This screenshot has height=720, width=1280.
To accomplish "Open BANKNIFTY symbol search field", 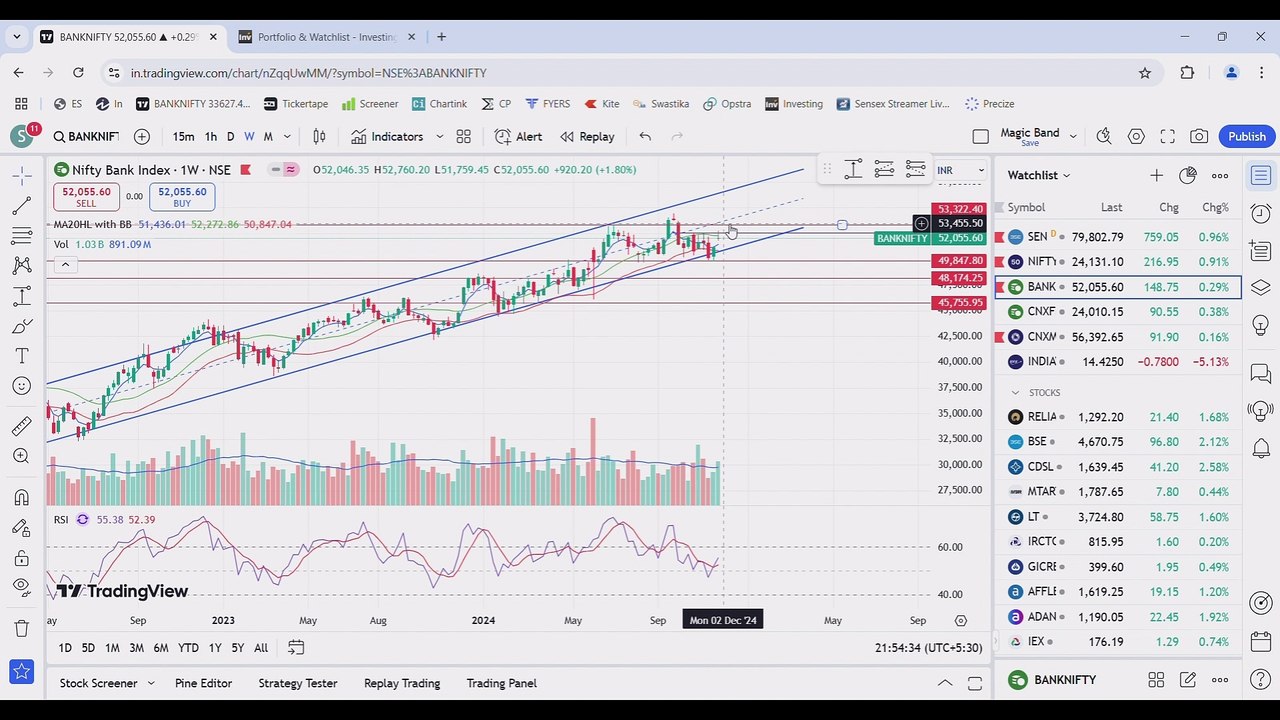I will pyautogui.click(x=86, y=136).
